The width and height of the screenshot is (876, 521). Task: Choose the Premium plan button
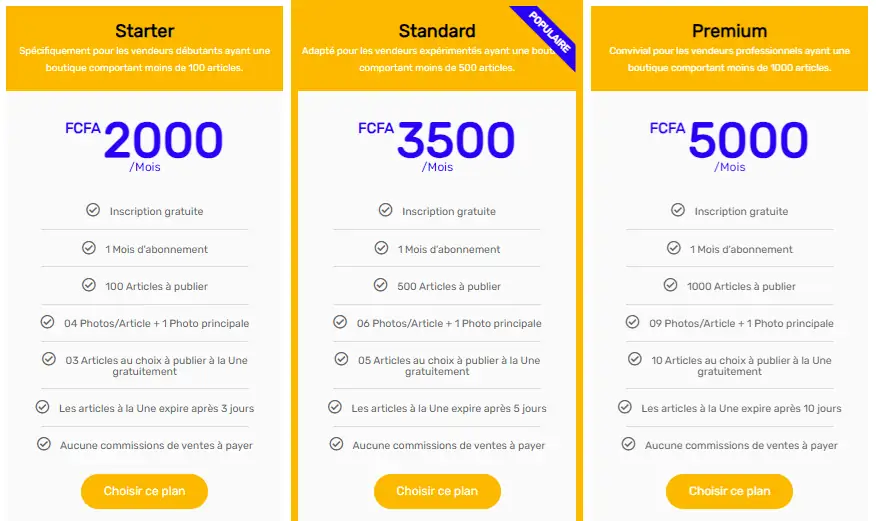[729, 491]
